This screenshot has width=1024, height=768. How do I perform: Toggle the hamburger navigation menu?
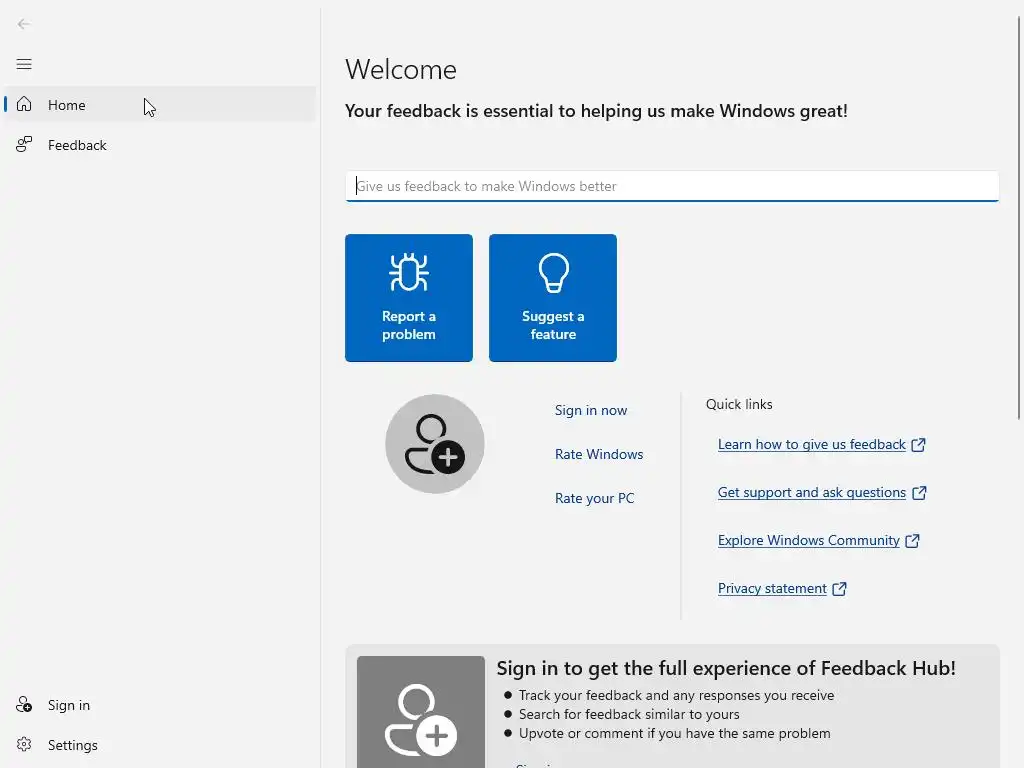coord(24,64)
